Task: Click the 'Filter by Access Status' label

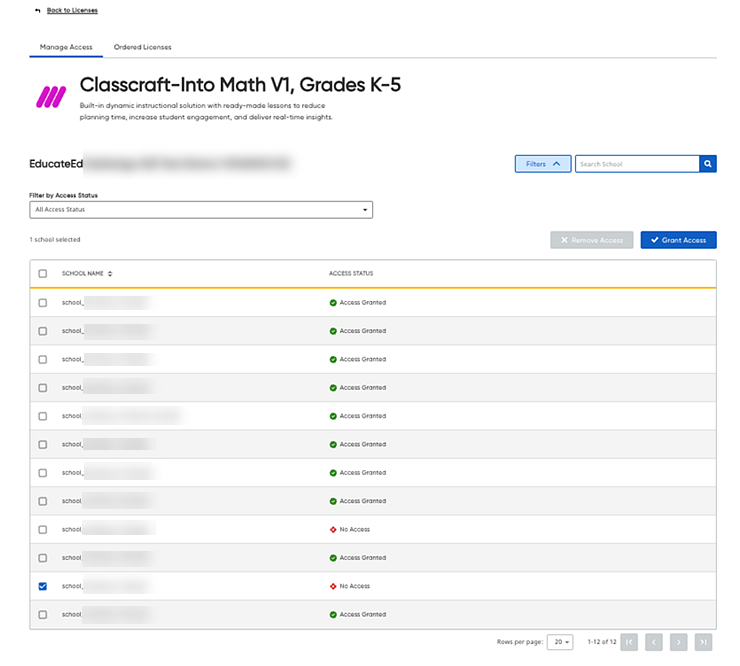Action: pyautogui.click(x=63, y=195)
